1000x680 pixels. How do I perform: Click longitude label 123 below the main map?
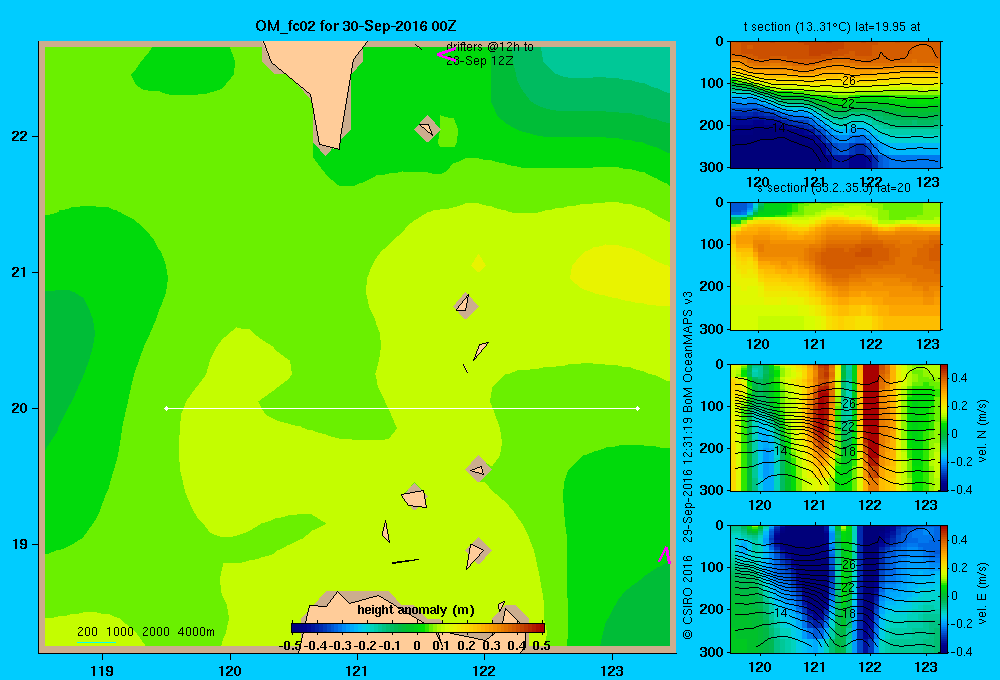612,670
